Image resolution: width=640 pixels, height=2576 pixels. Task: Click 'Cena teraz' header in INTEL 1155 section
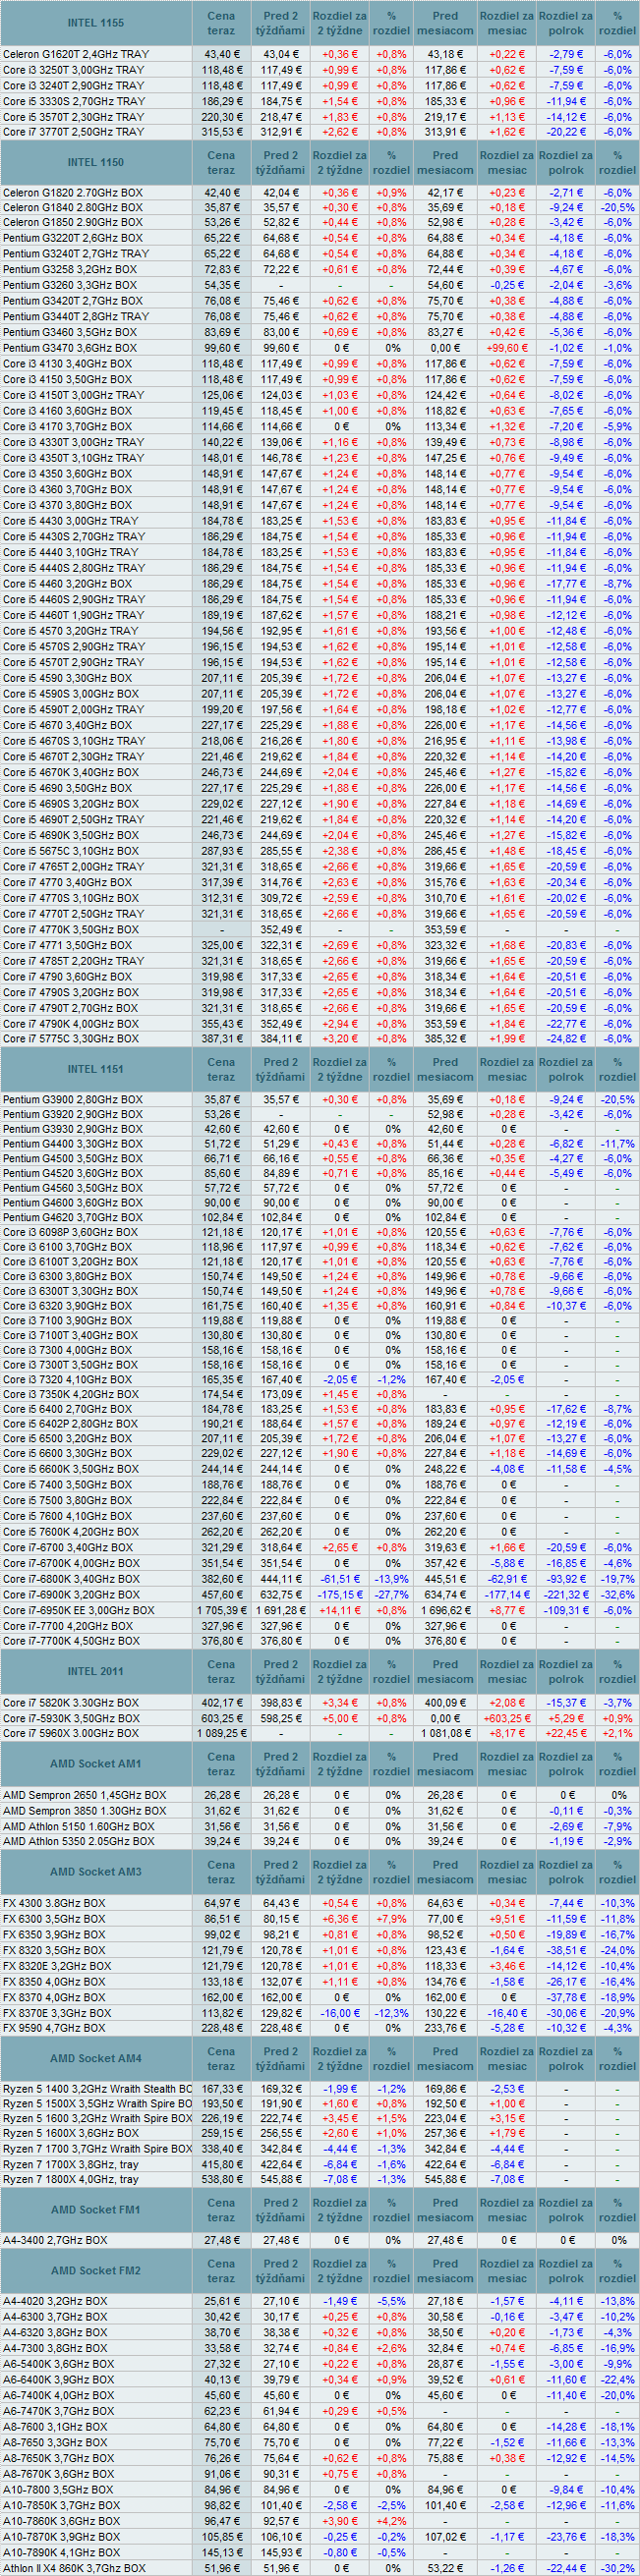coord(221,23)
